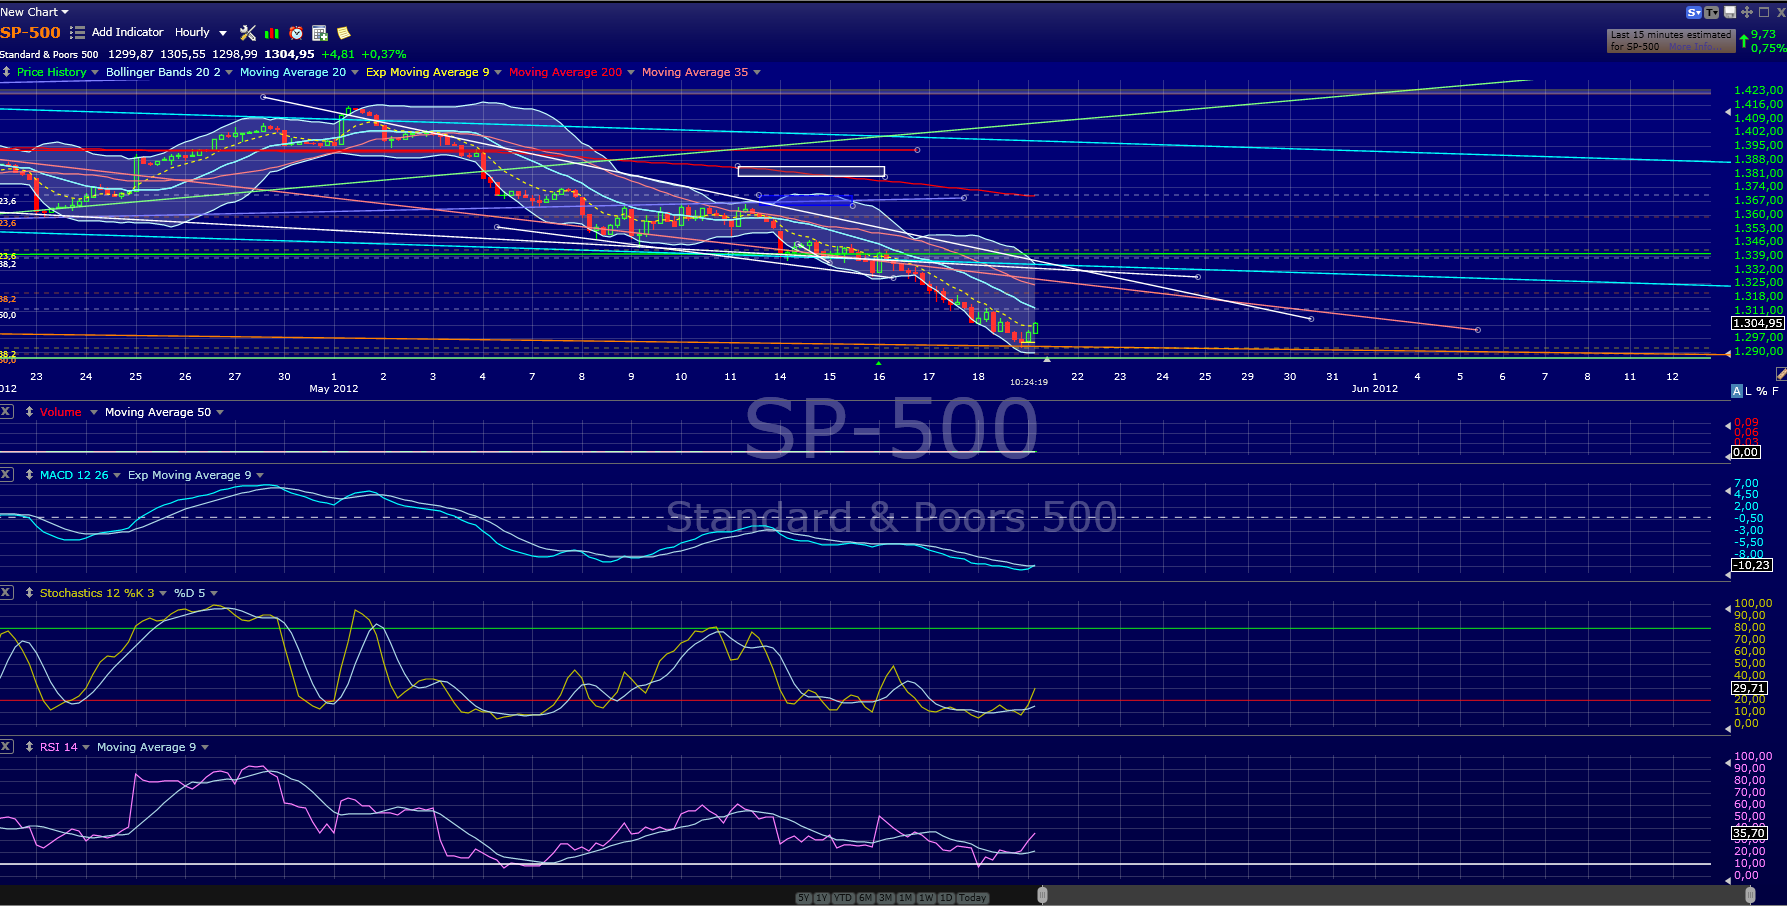The width and height of the screenshot is (1787, 906).
Task: Grab the timeline scroll handle at bottom
Action: coord(1042,895)
